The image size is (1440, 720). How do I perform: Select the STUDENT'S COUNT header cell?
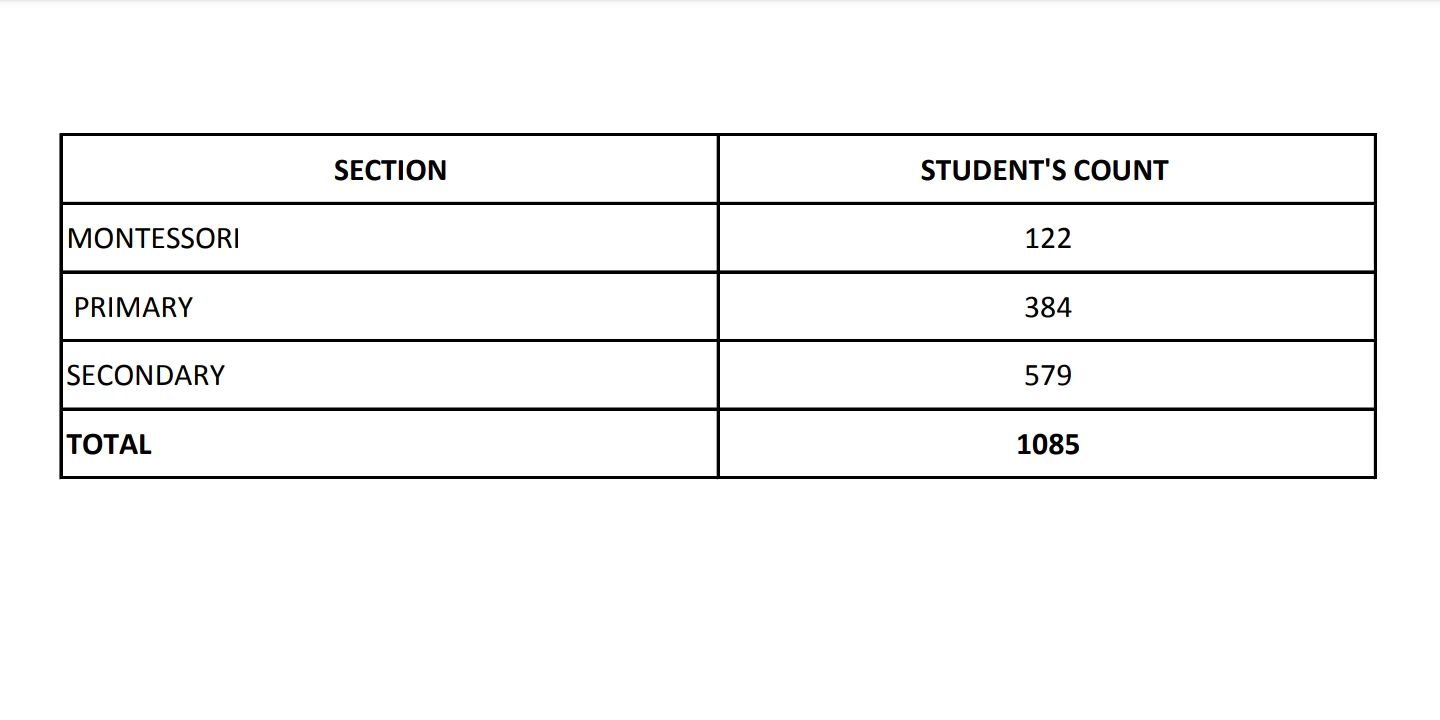(1044, 170)
